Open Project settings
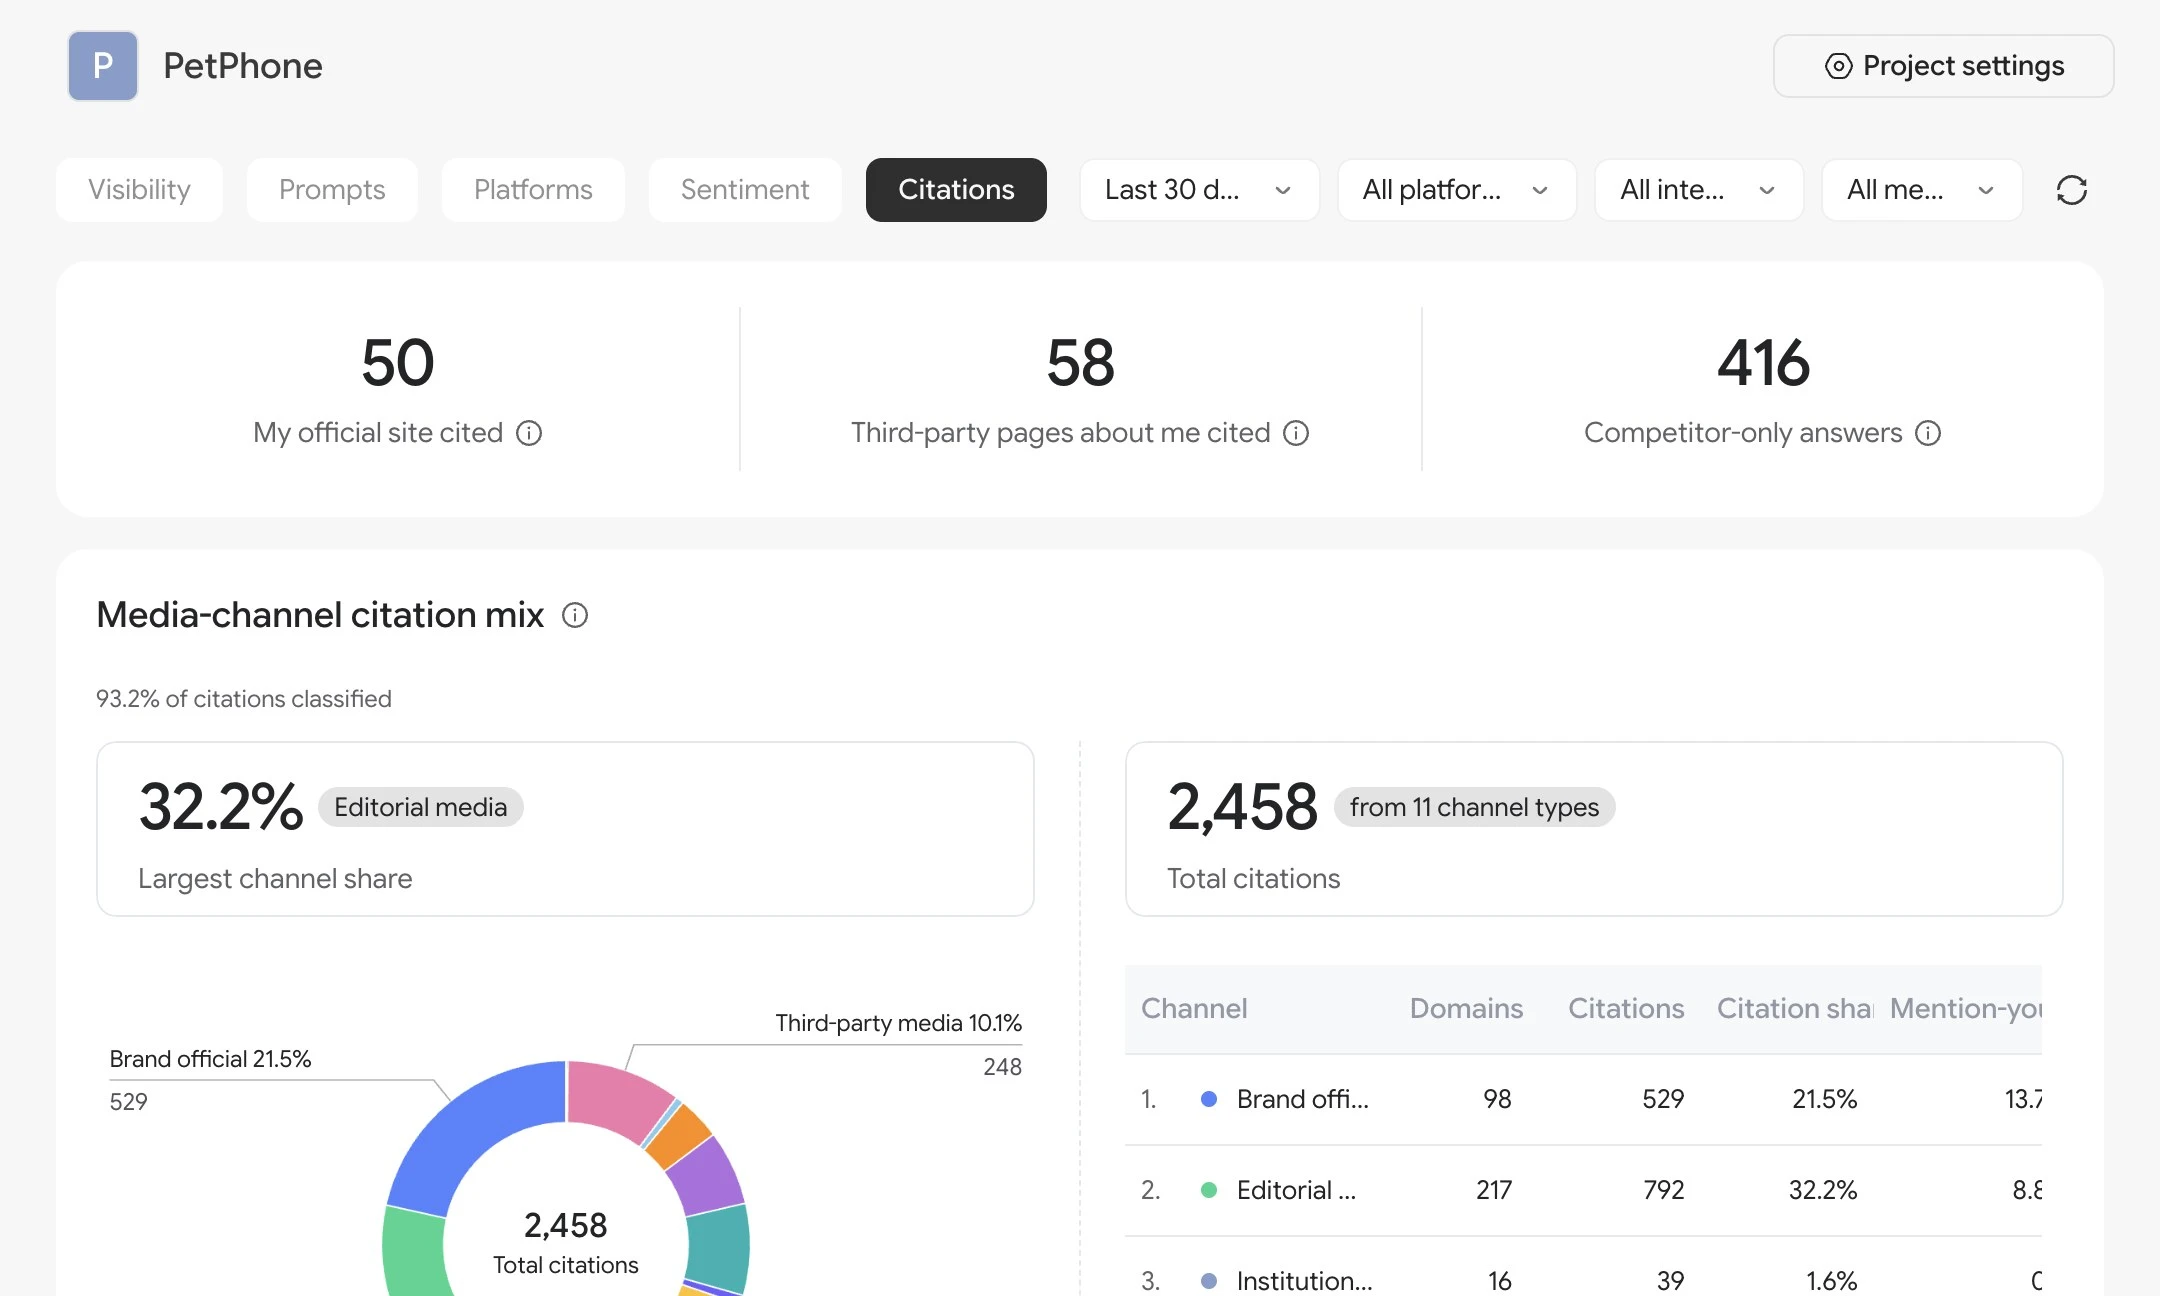 point(1943,66)
